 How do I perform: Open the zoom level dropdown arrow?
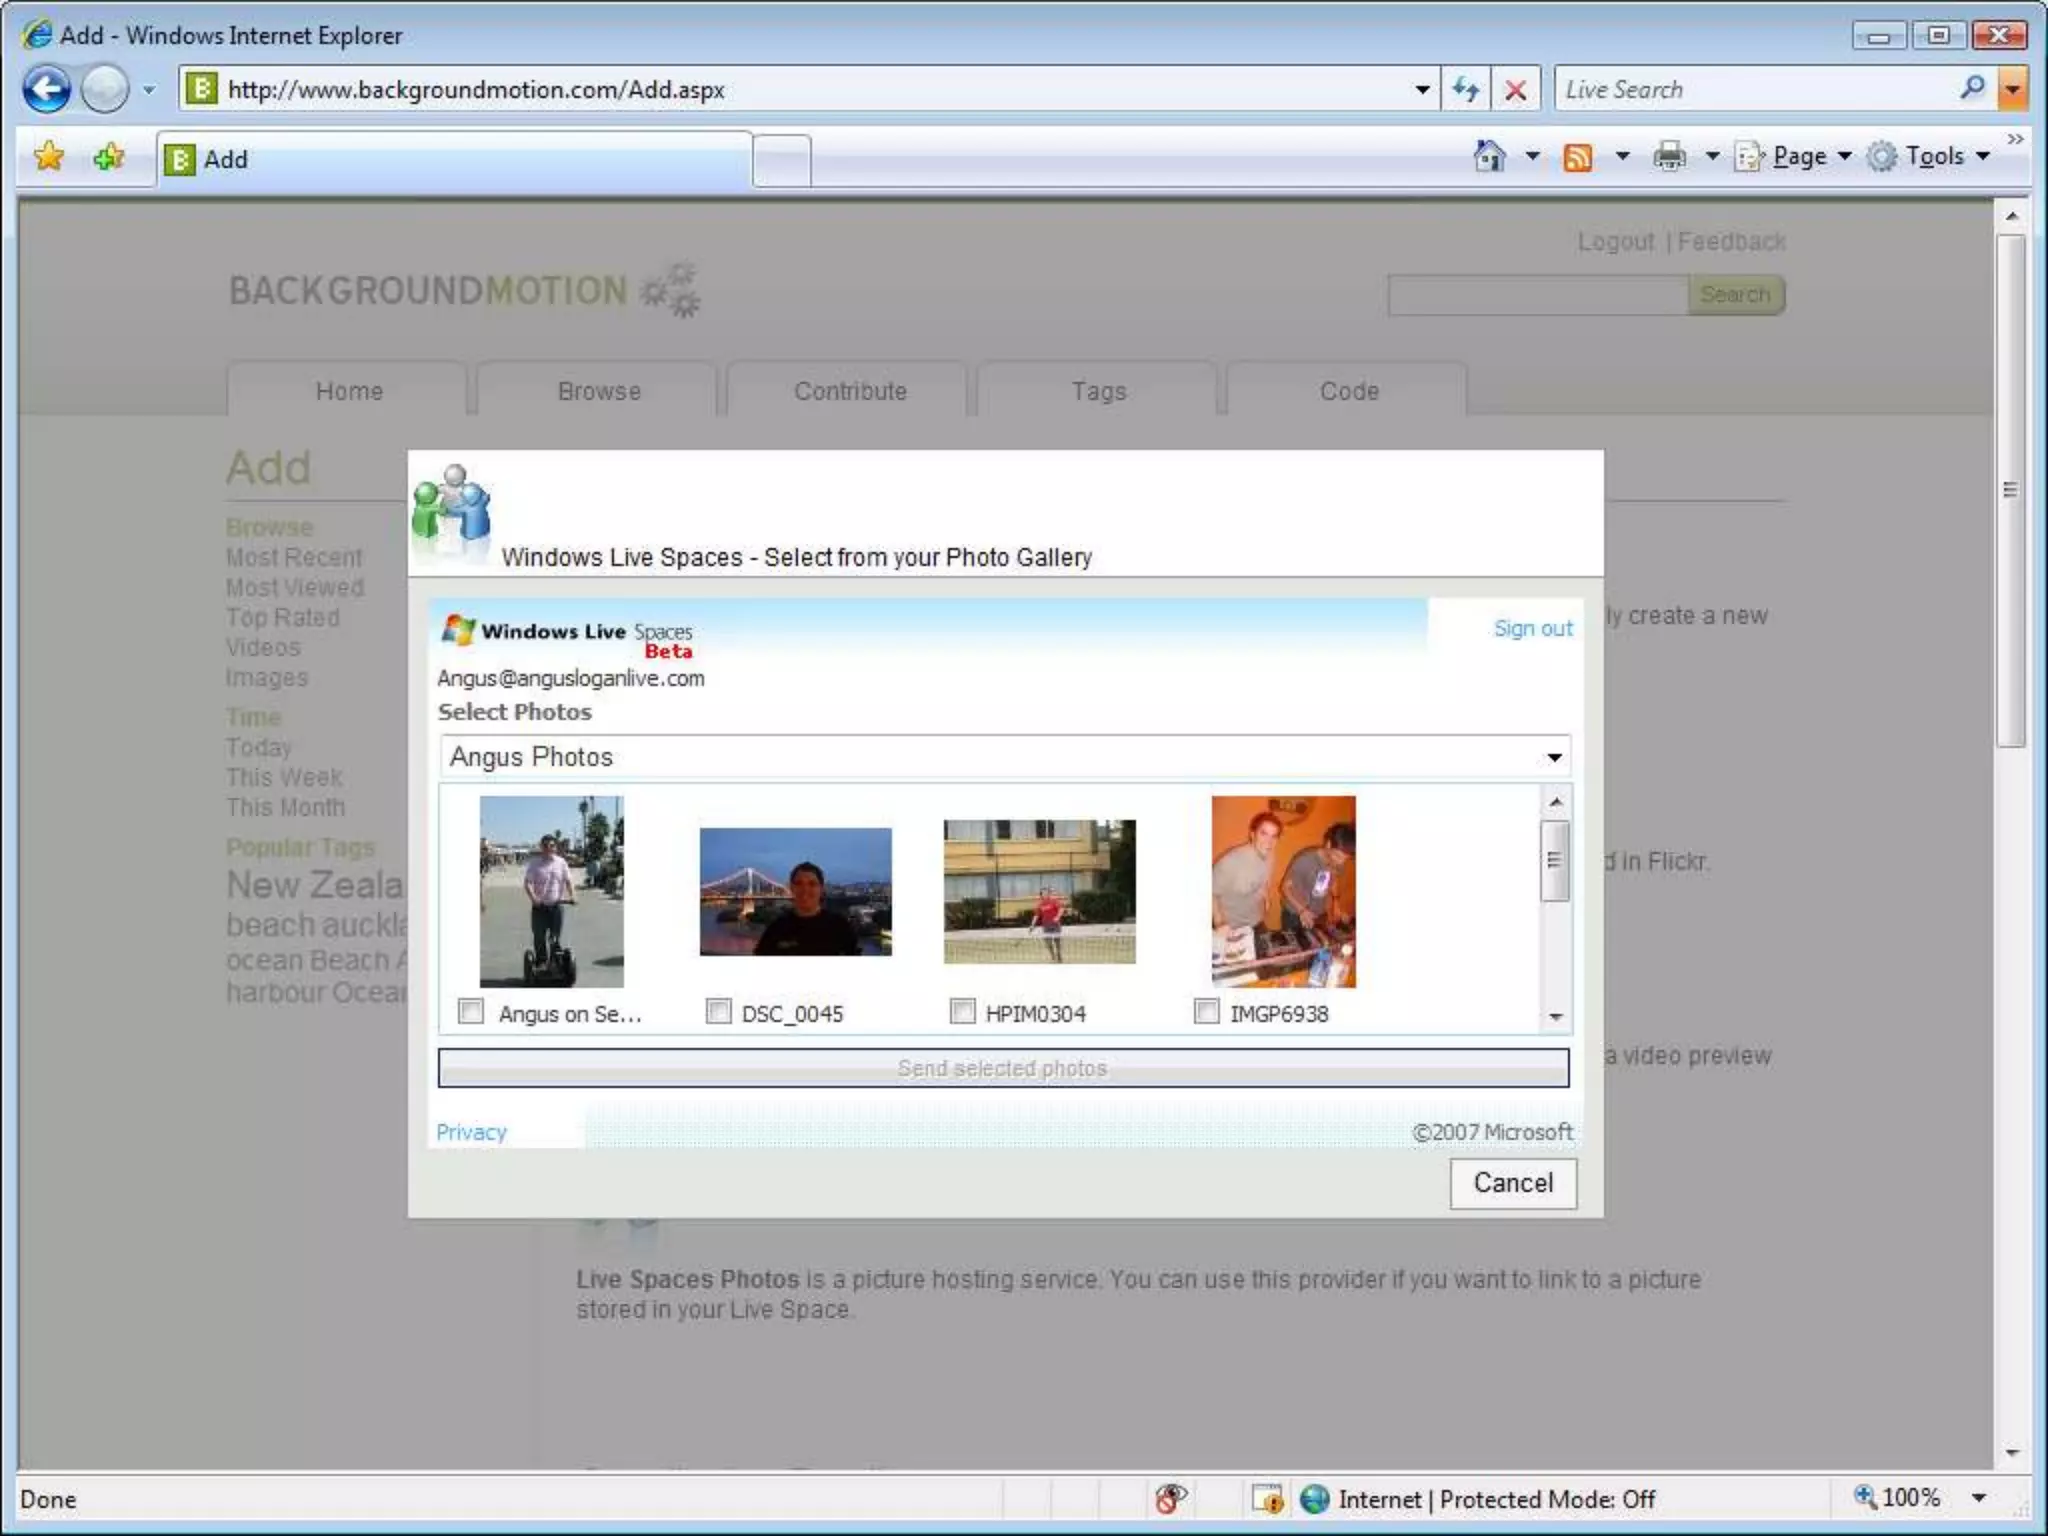pos(1978,1498)
